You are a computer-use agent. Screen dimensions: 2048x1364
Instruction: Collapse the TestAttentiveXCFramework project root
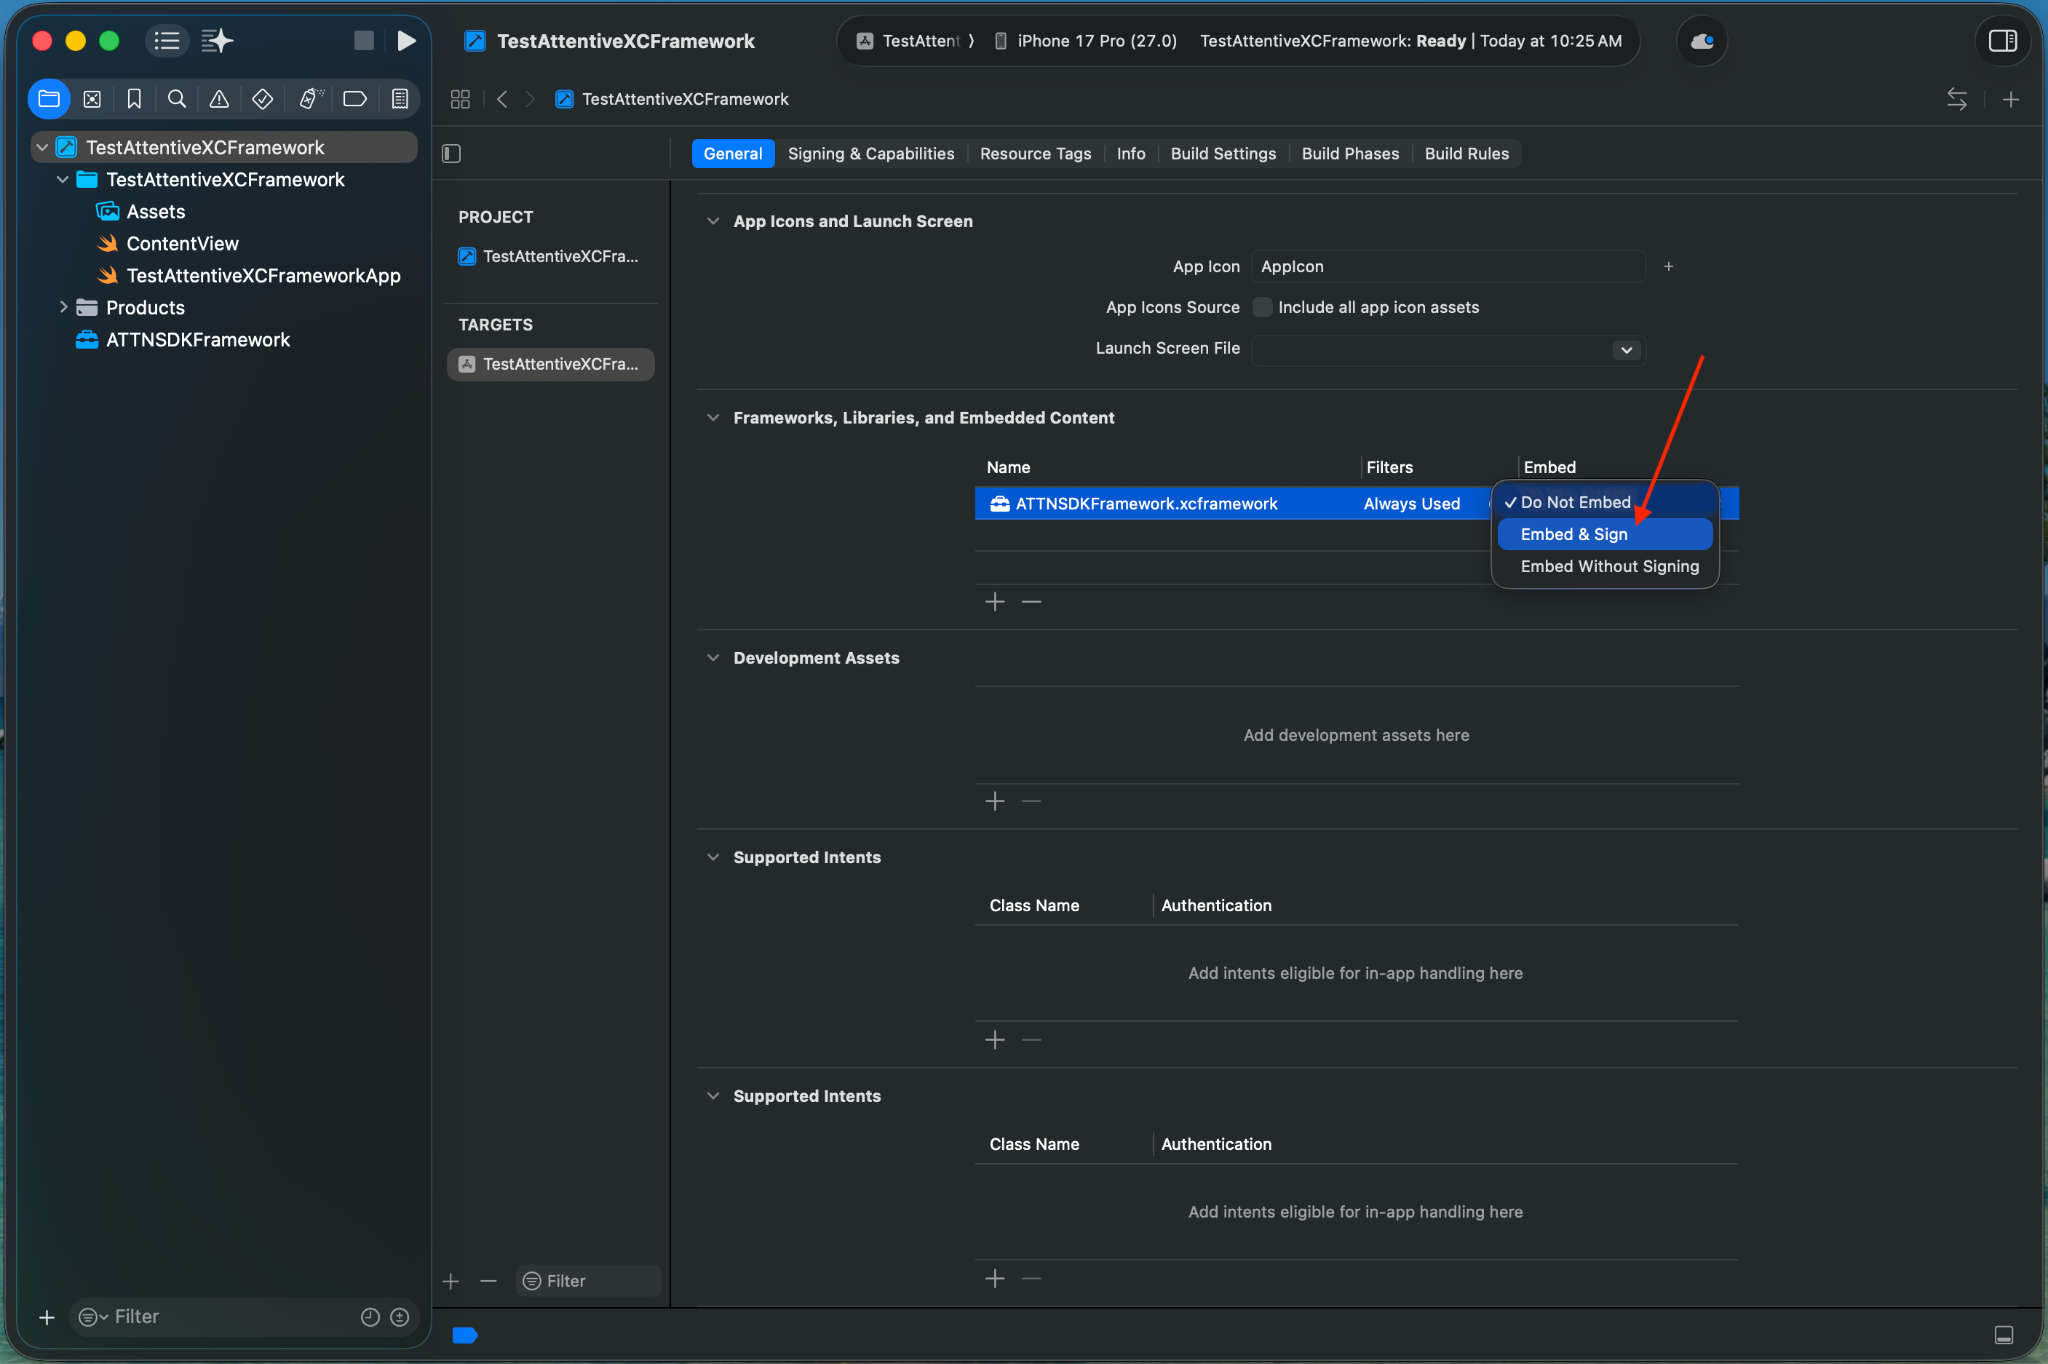[42, 147]
